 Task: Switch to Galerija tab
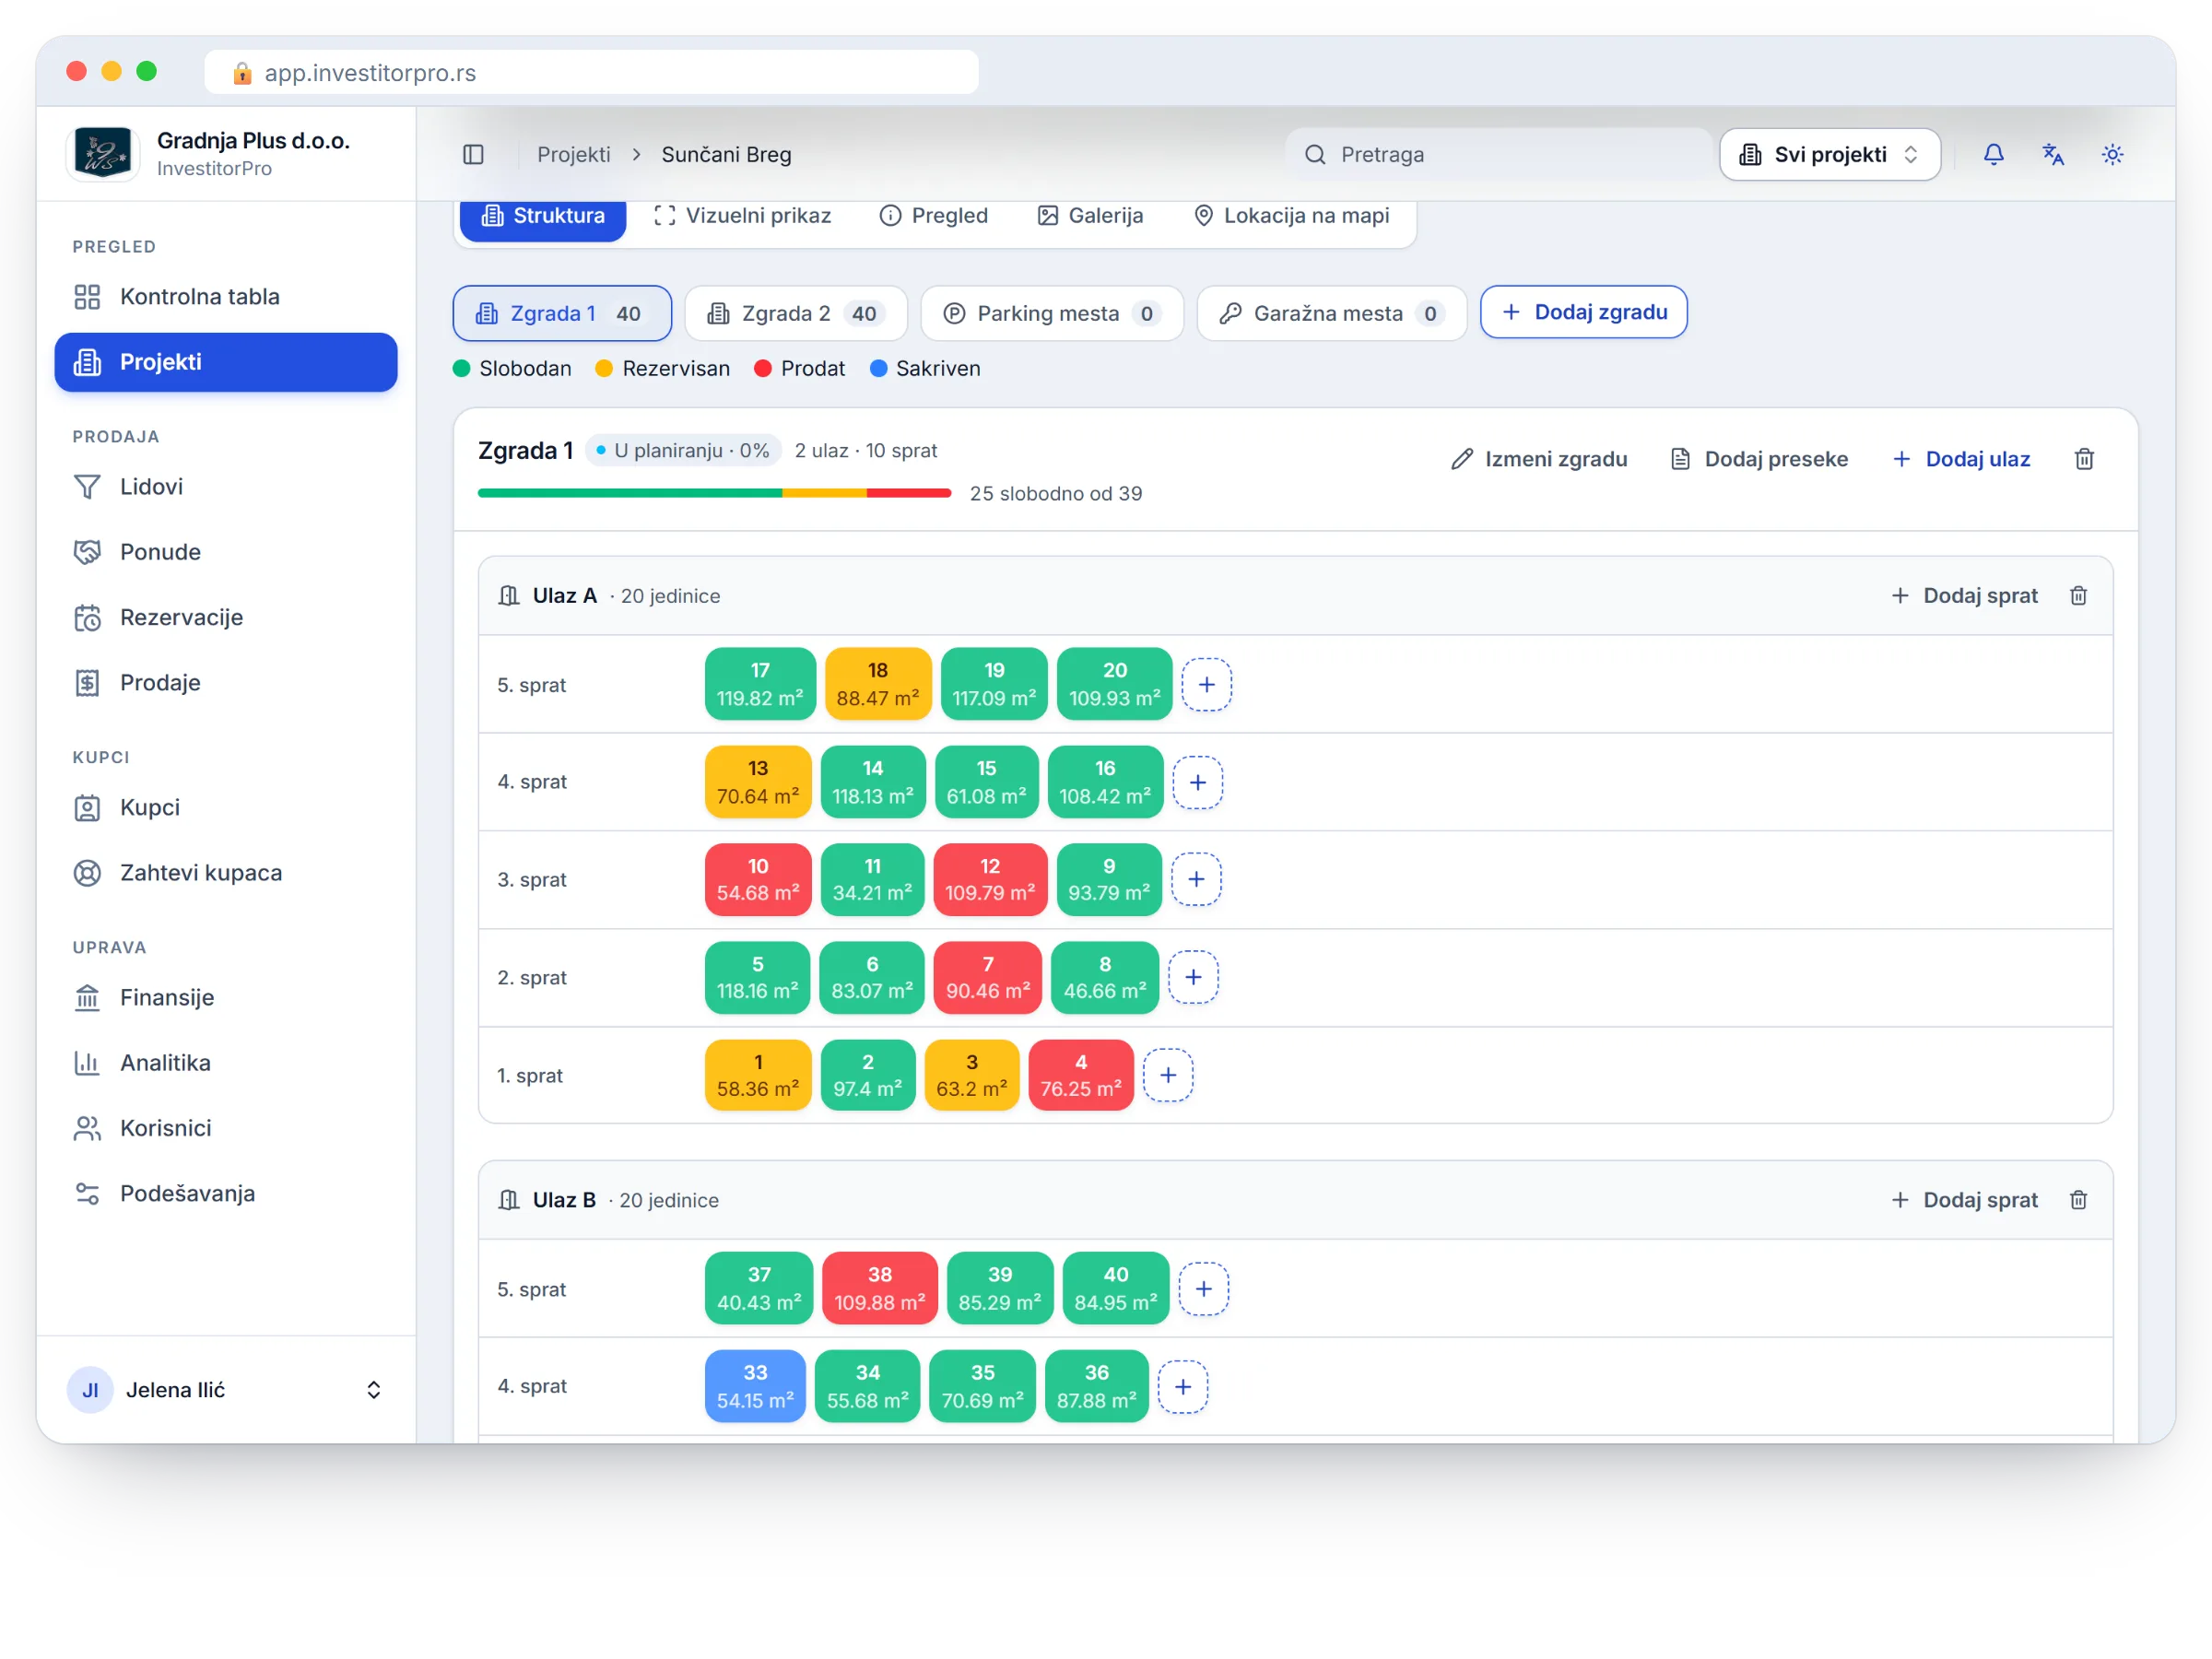tap(1090, 216)
